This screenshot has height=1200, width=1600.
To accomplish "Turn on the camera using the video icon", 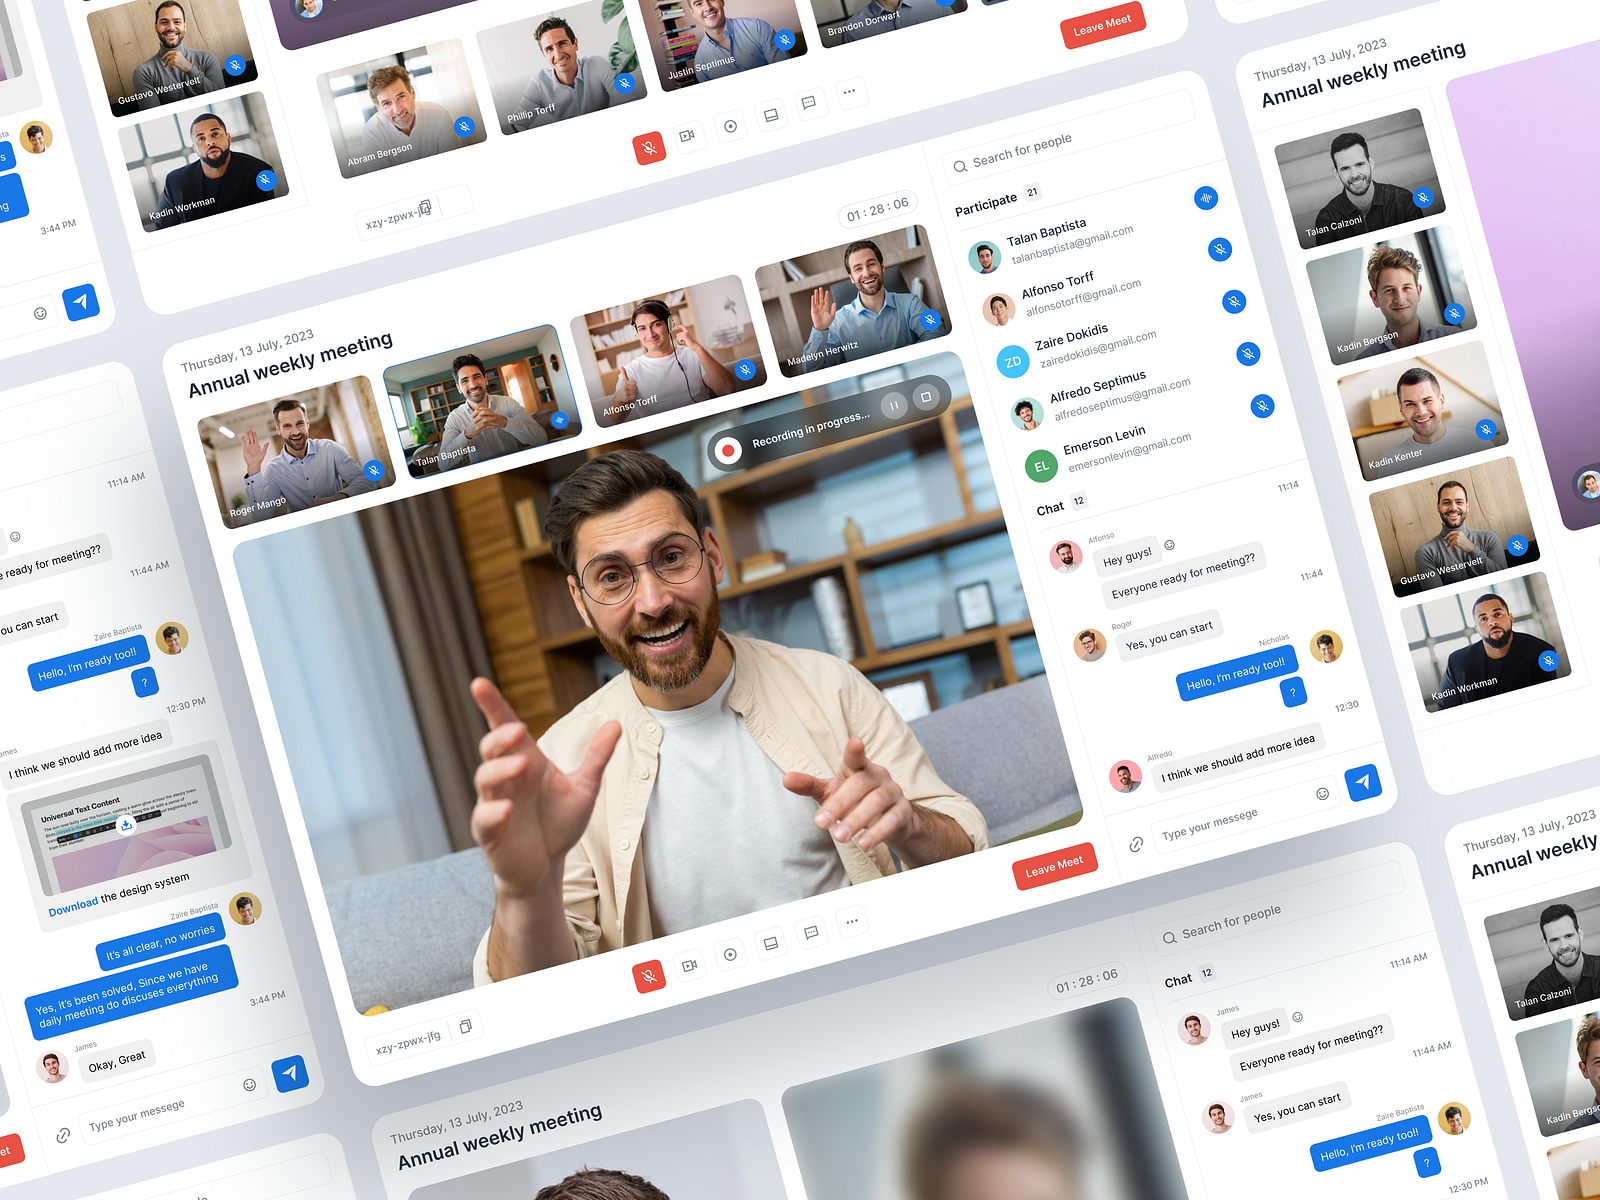I will pos(690,967).
